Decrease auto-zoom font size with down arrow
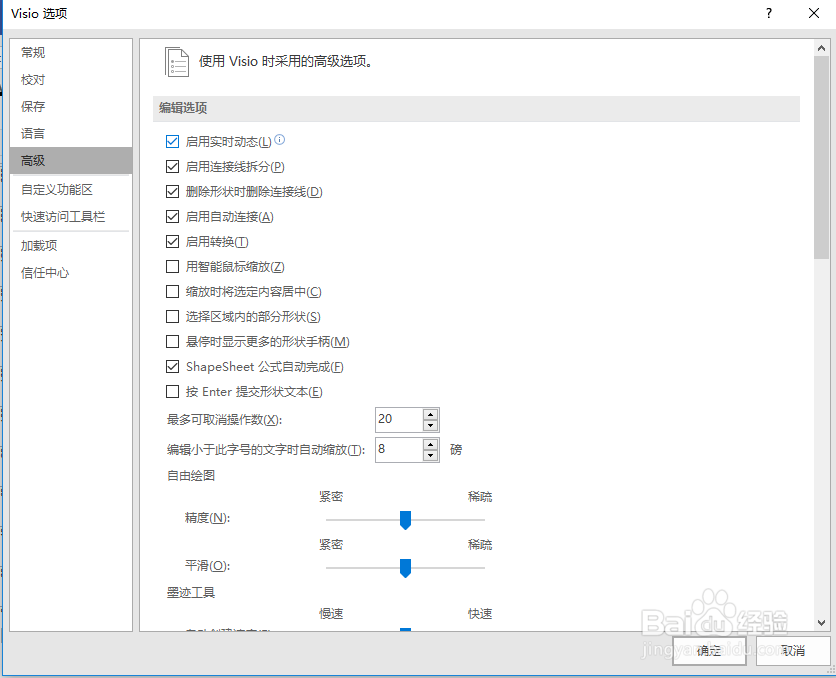 430,455
